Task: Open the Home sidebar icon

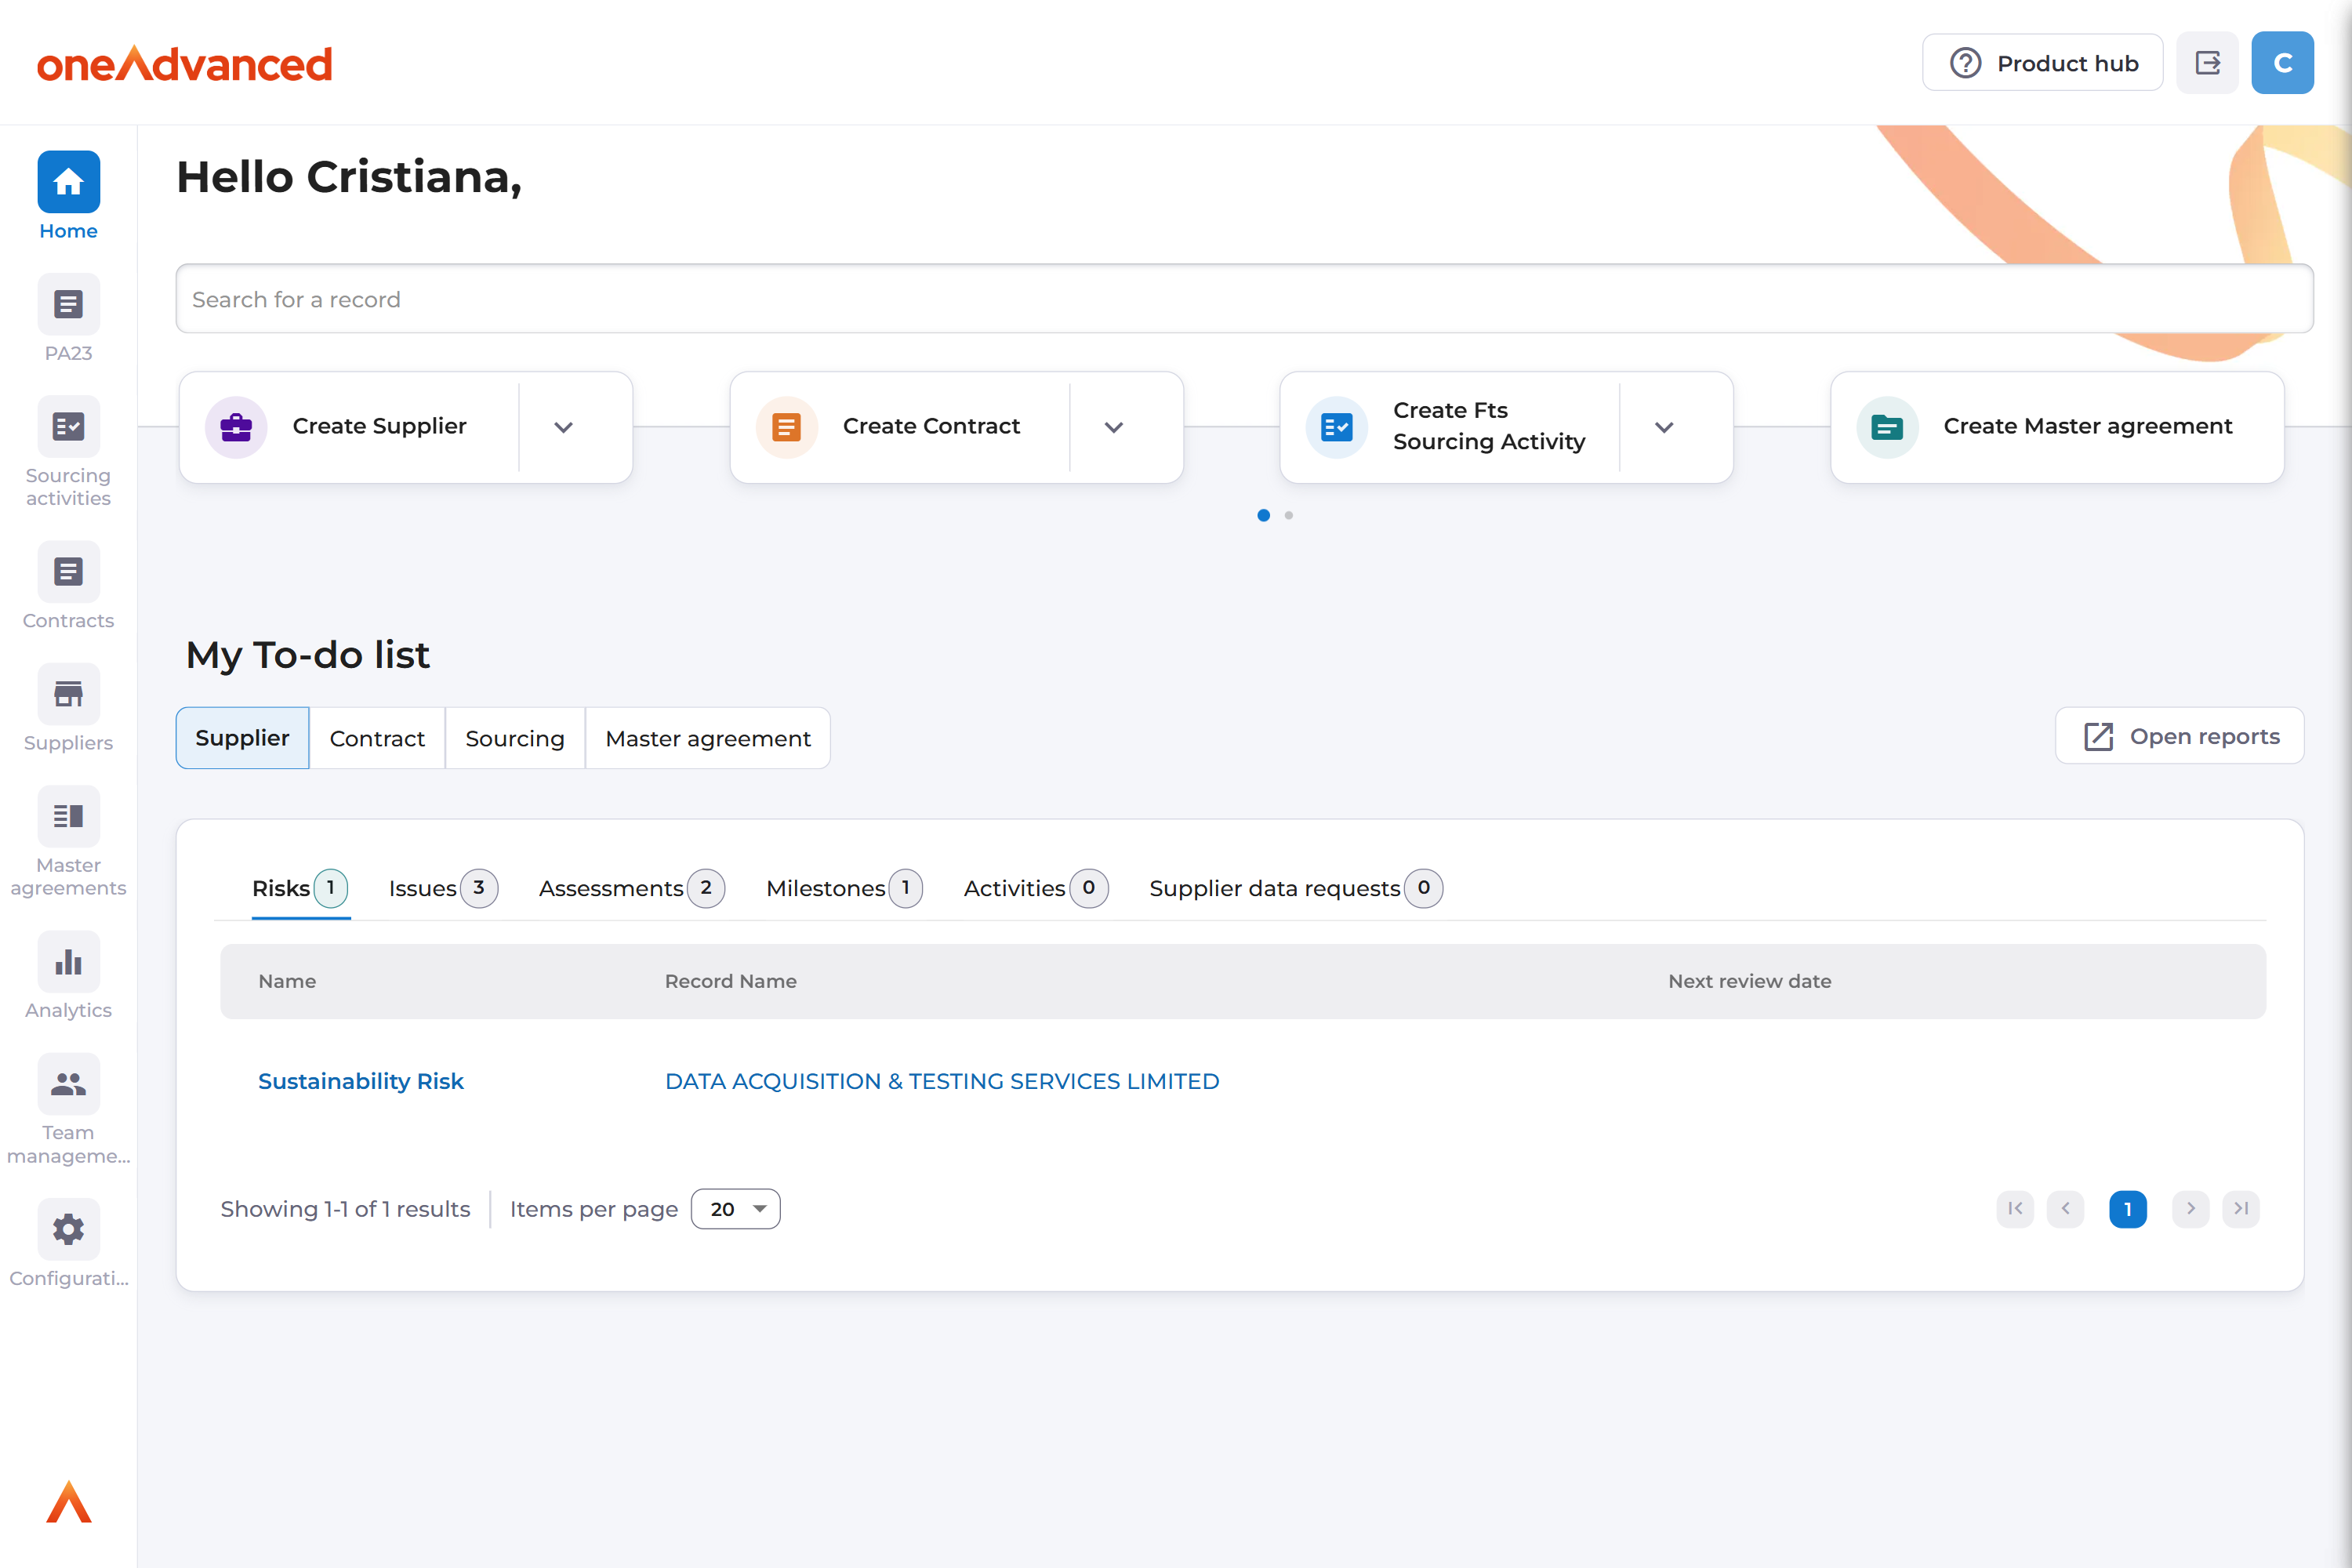Action: tap(68, 182)
